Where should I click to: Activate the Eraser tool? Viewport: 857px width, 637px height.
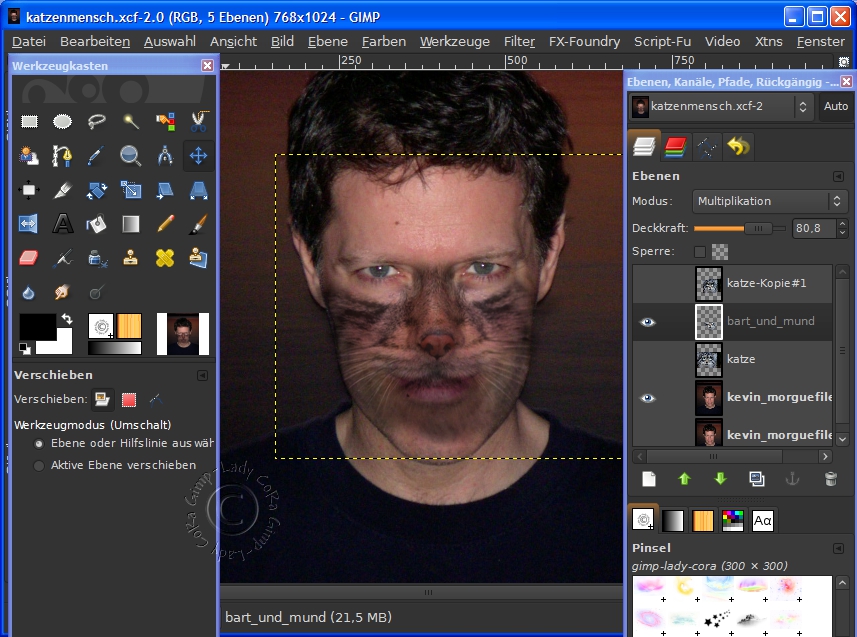pyautogui.click(x=29, y=258)
